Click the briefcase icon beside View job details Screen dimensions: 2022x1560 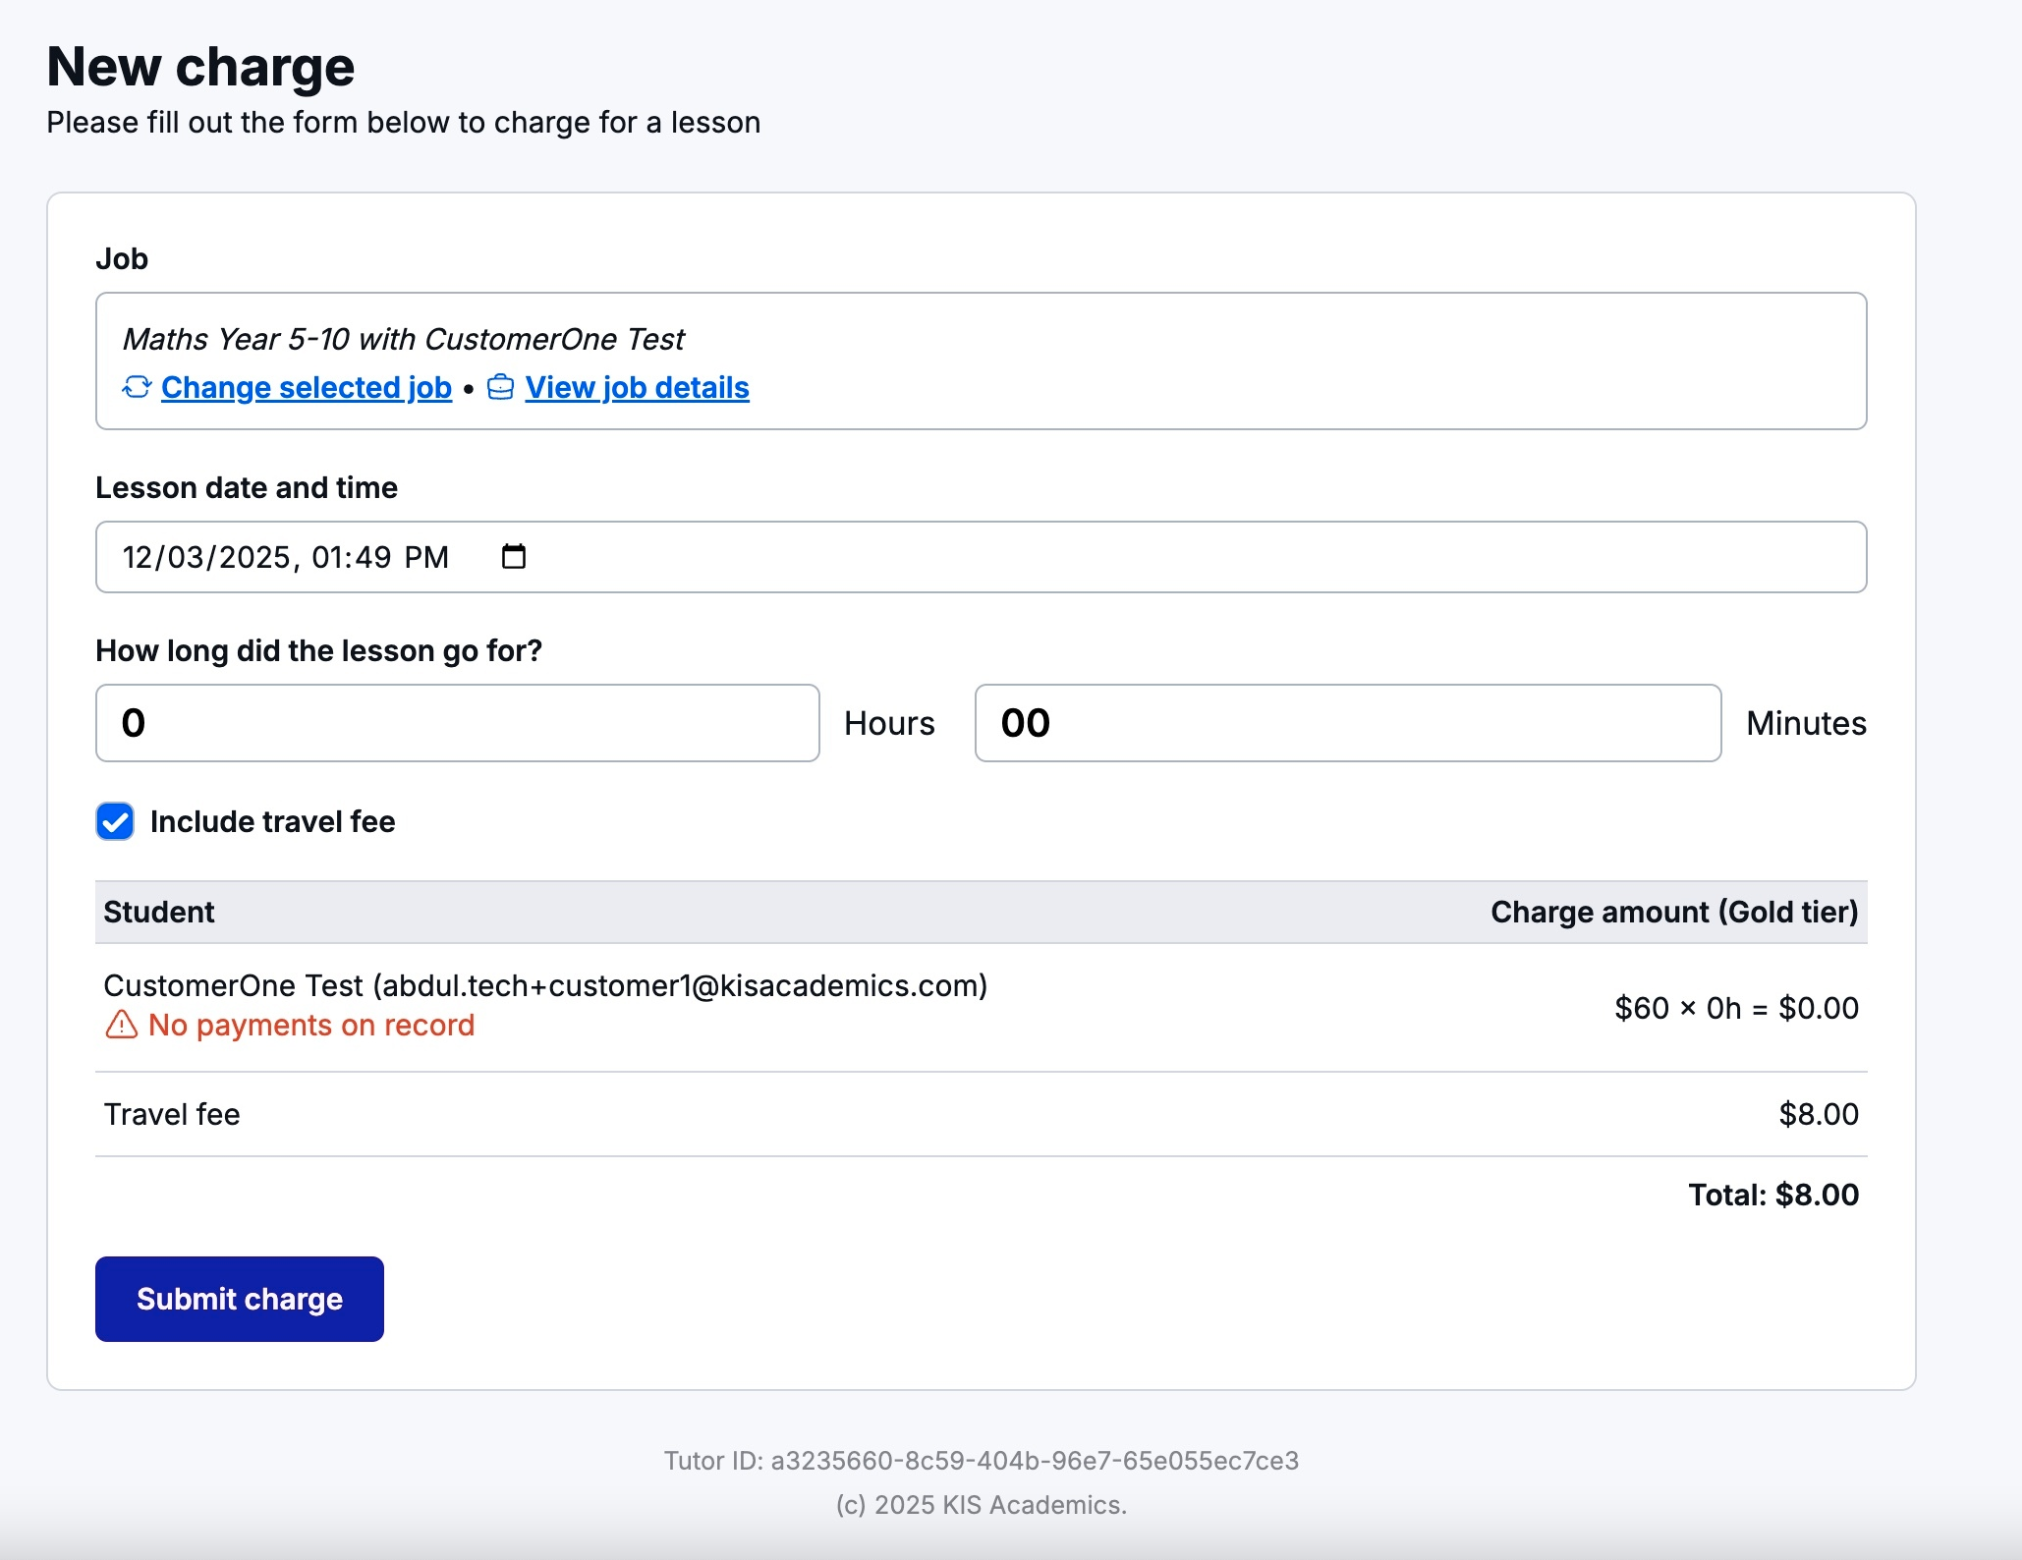(500, 387)
